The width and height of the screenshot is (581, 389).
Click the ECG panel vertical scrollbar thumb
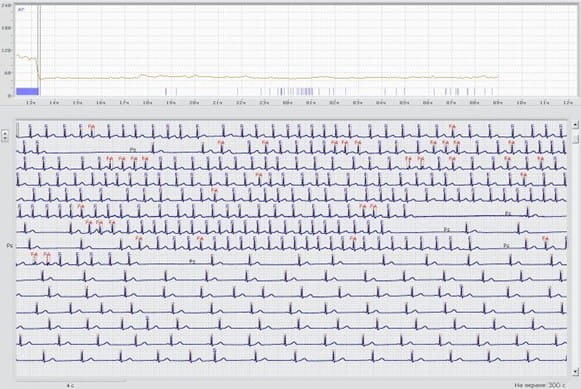(575, 138)
